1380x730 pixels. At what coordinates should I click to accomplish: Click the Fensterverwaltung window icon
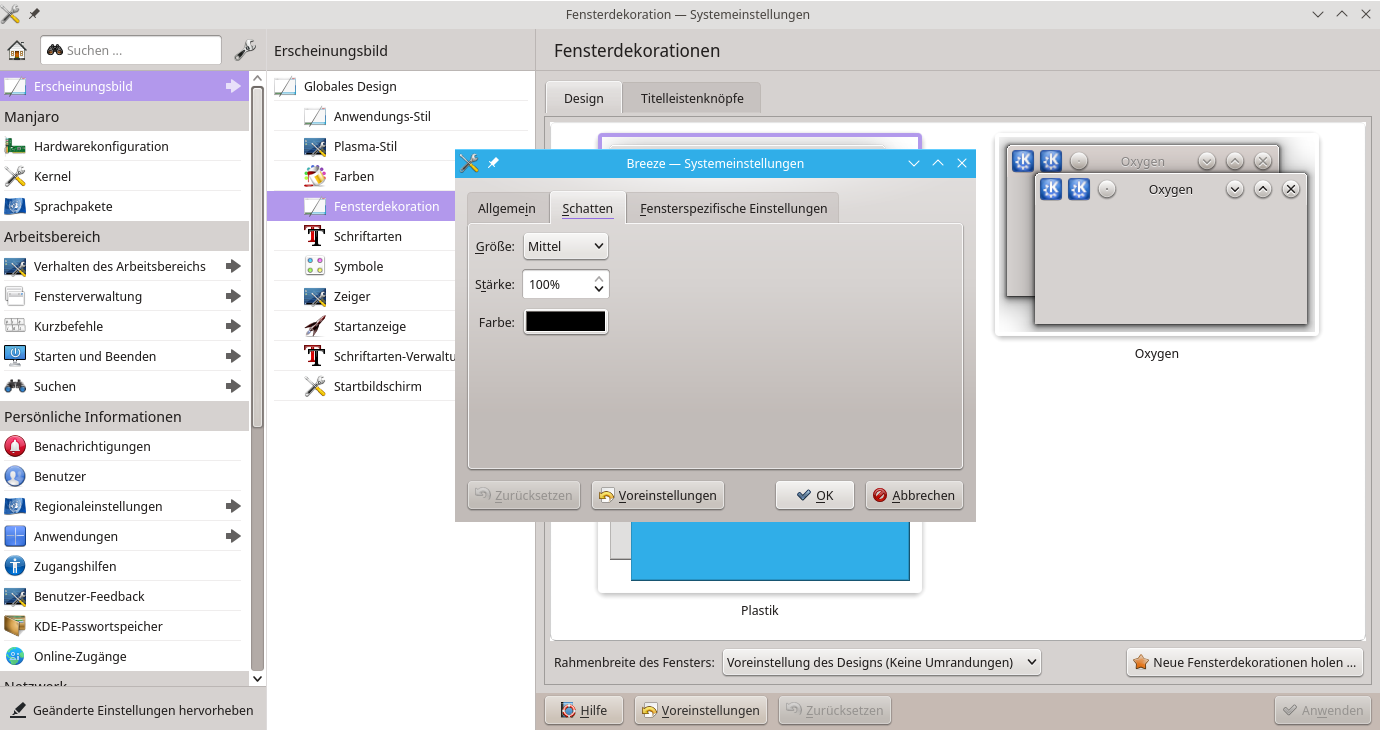(x=15, y=296)
